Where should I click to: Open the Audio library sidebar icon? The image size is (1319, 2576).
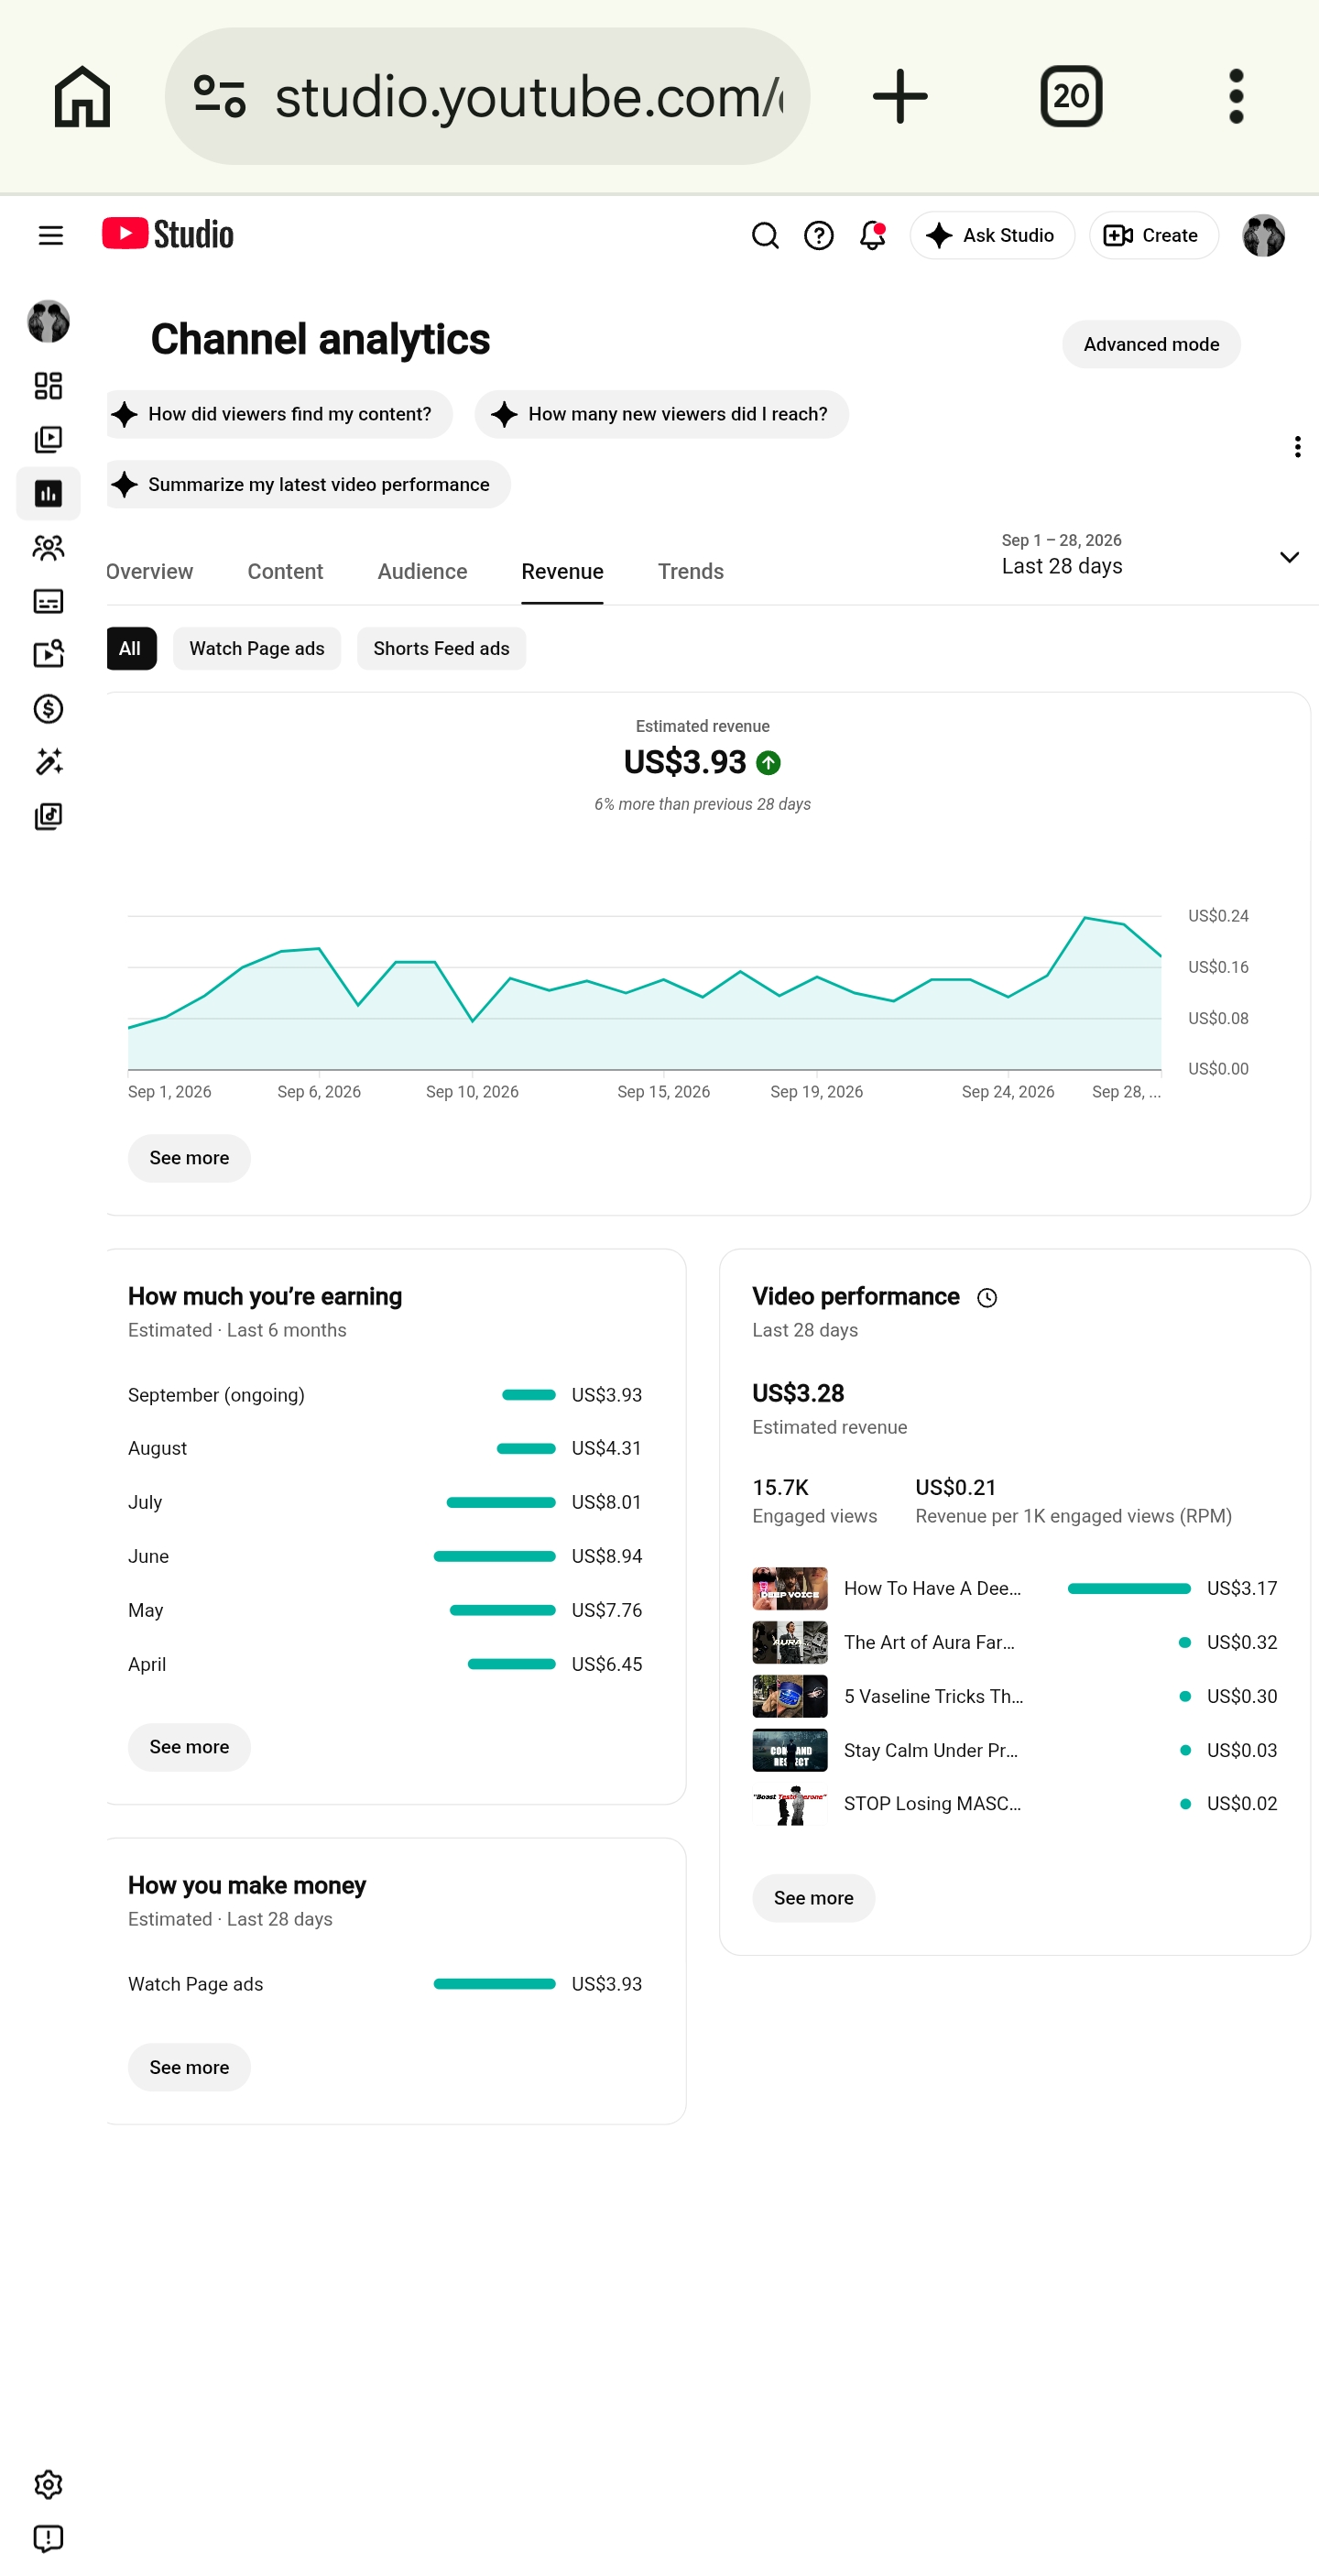[48, 817]
